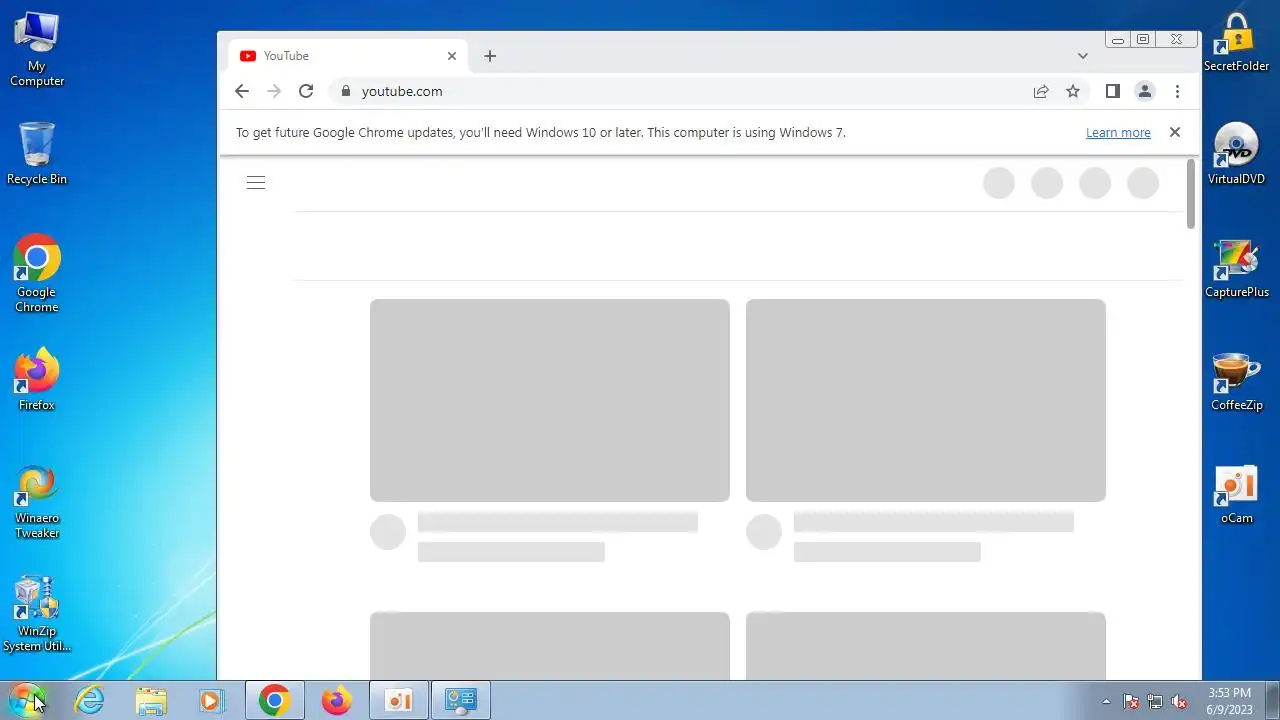This screenshot has height=720, width=1280.
Task: Bookmark this tab with the star icon
Action: point(1073,91)
